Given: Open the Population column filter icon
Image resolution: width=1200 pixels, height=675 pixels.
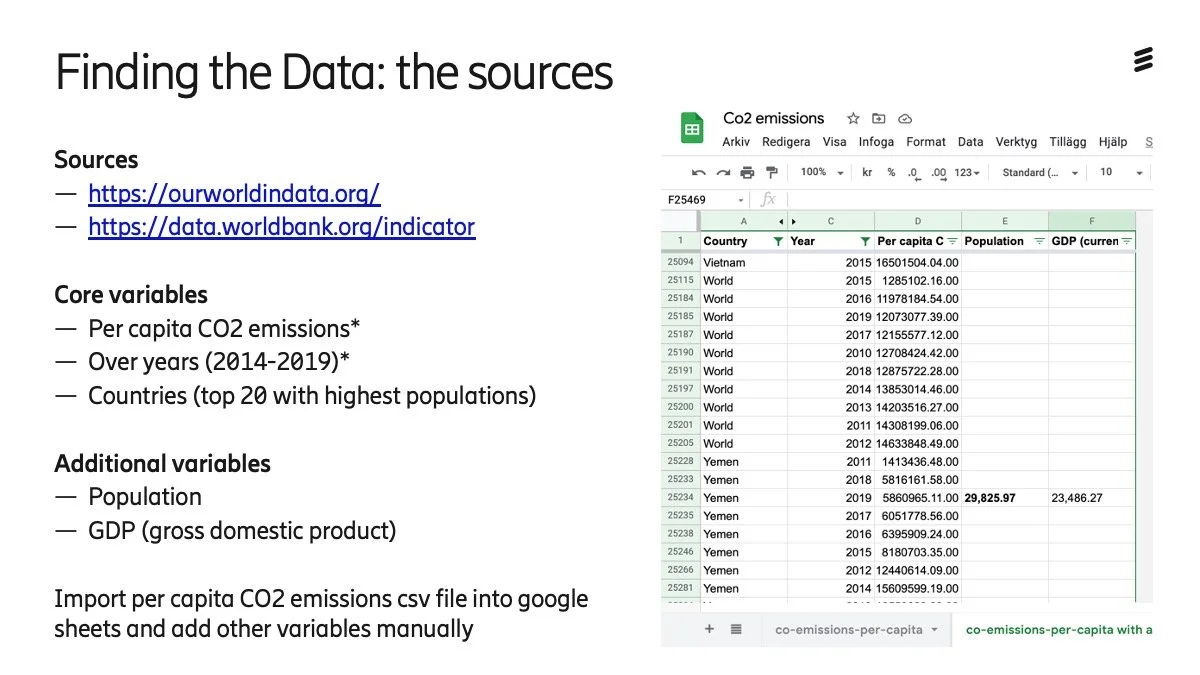Looking at the screenshot, I should 1040,241.
